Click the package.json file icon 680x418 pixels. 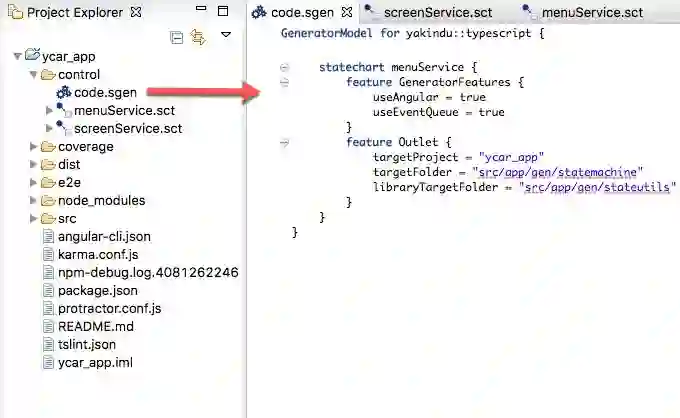click(49, 291)
